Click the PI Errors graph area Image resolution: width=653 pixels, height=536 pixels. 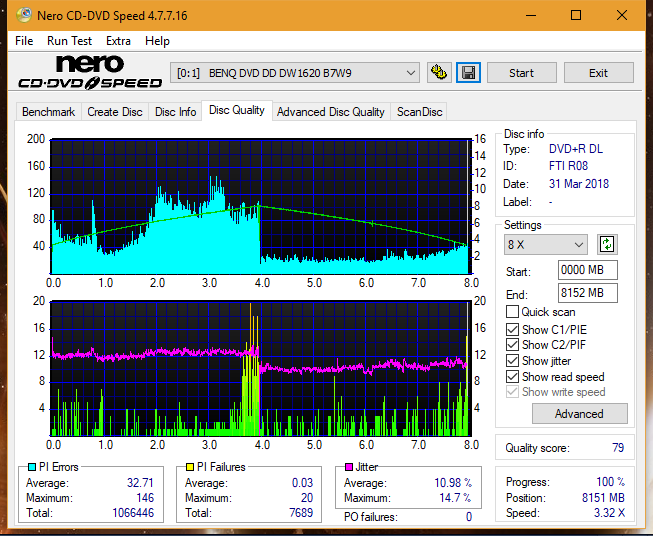tap(262, 207)
